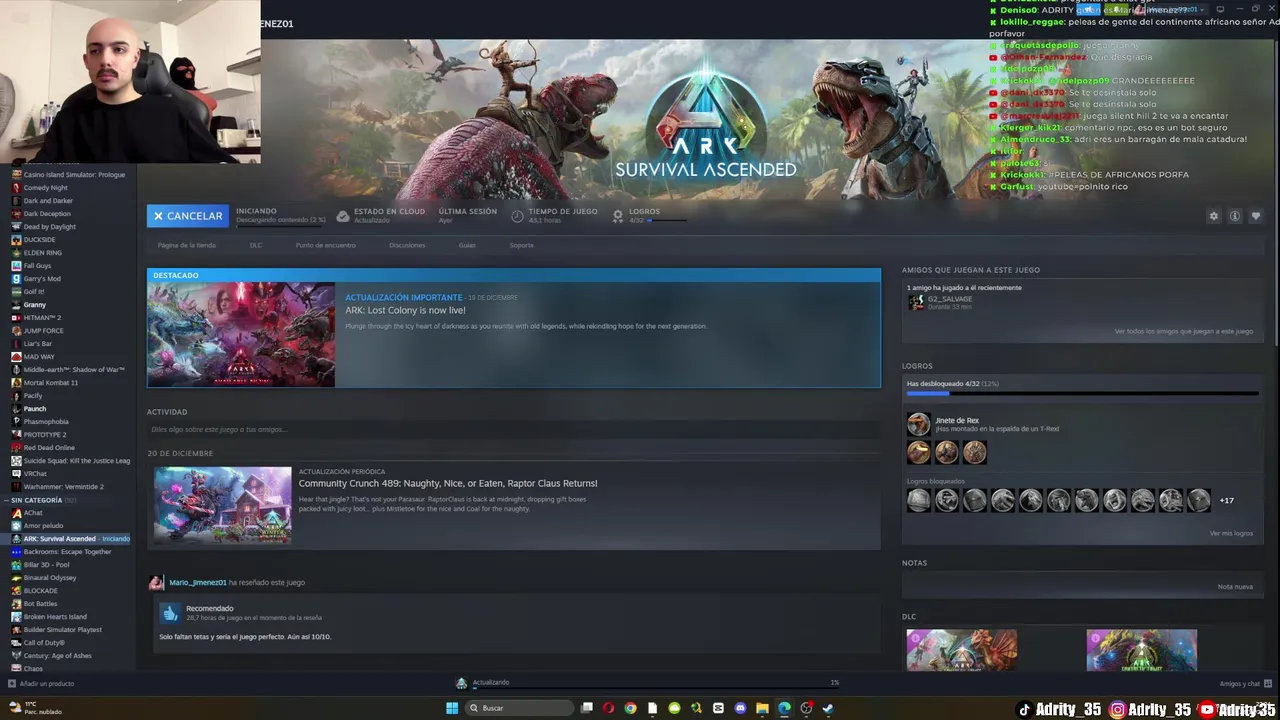
Task: Open Windows Start menu
Action: pyautogui.click(x=452, y=708)
